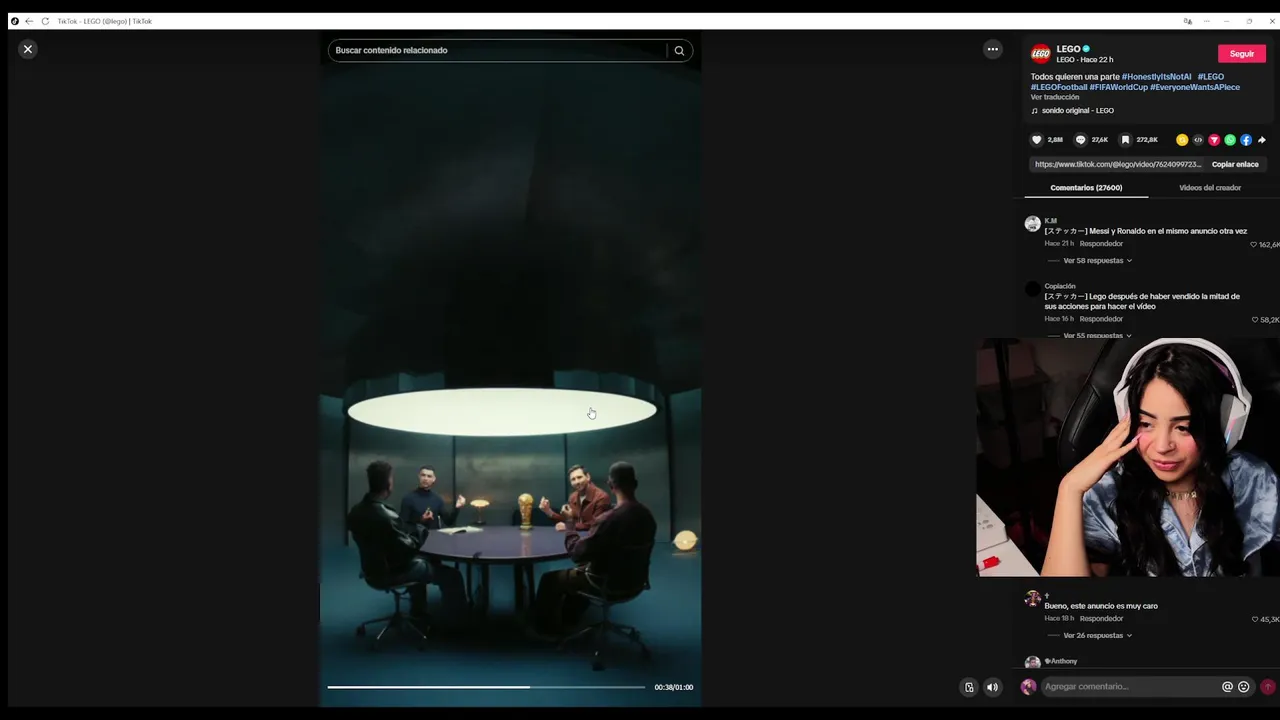The image size is (1280, 720).
Task: Insert a mention with @ icon
Action: tap(1227, 687)
